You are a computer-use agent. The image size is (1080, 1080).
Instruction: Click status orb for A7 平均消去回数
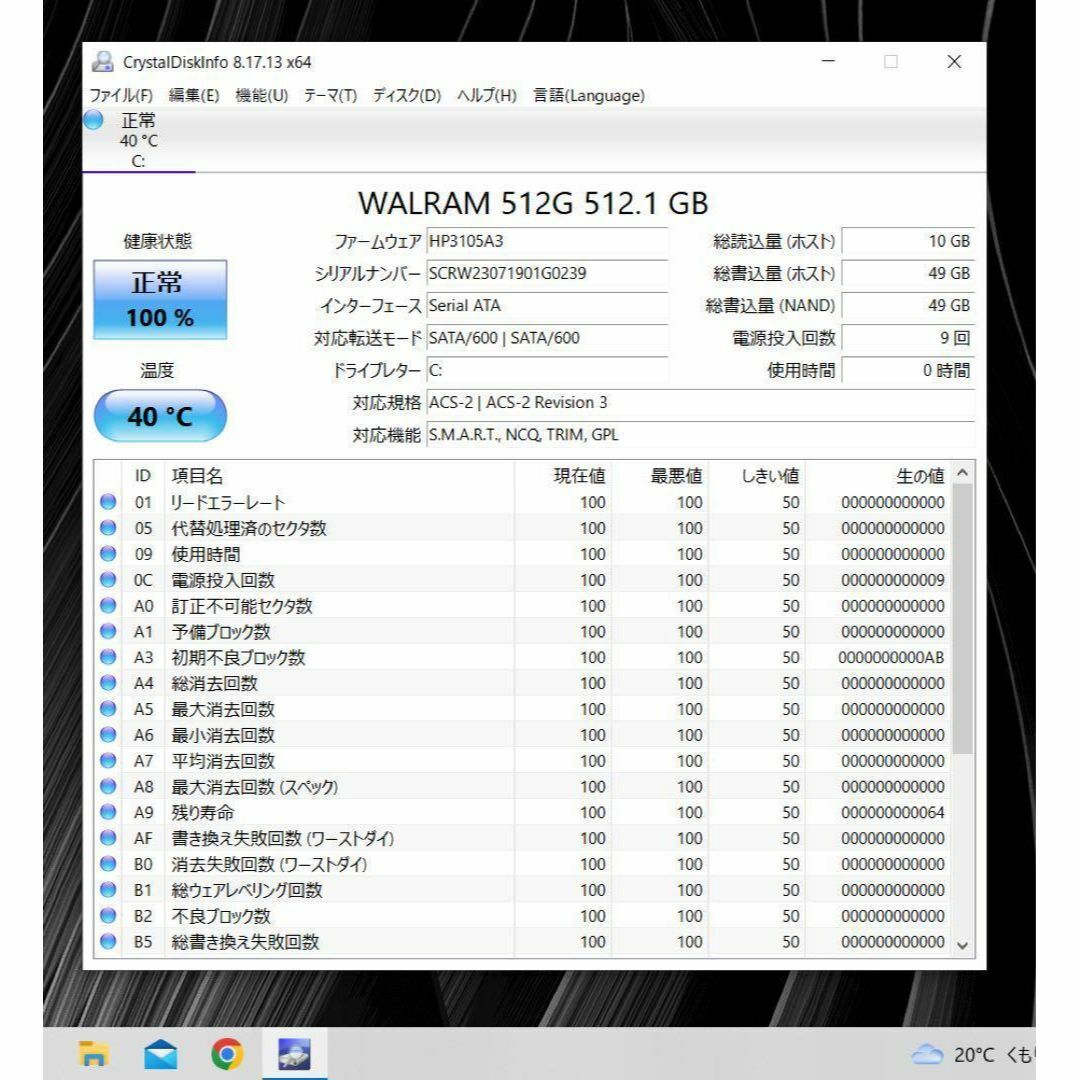coord(108,760)
